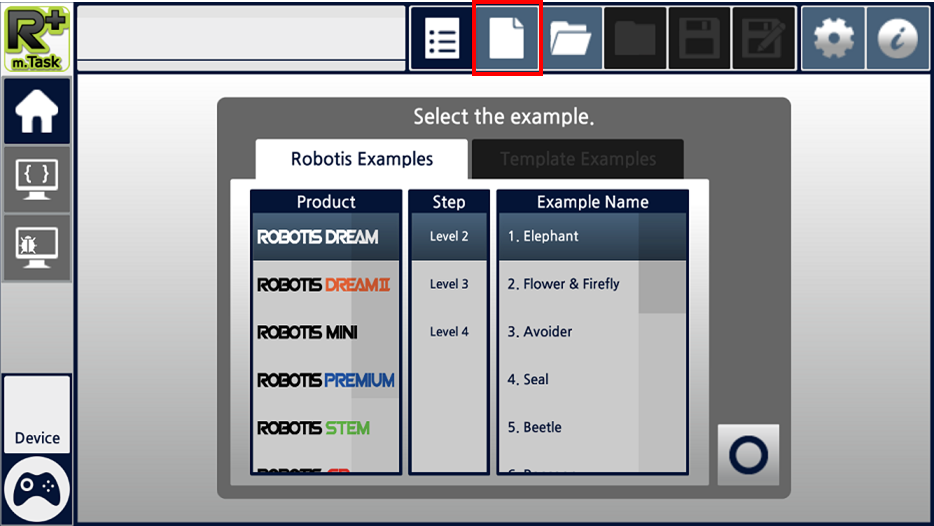The width and height of the screenshot is (934, 526).
Task: Open file with the open folder icon
Action: (x=571, y=38)
